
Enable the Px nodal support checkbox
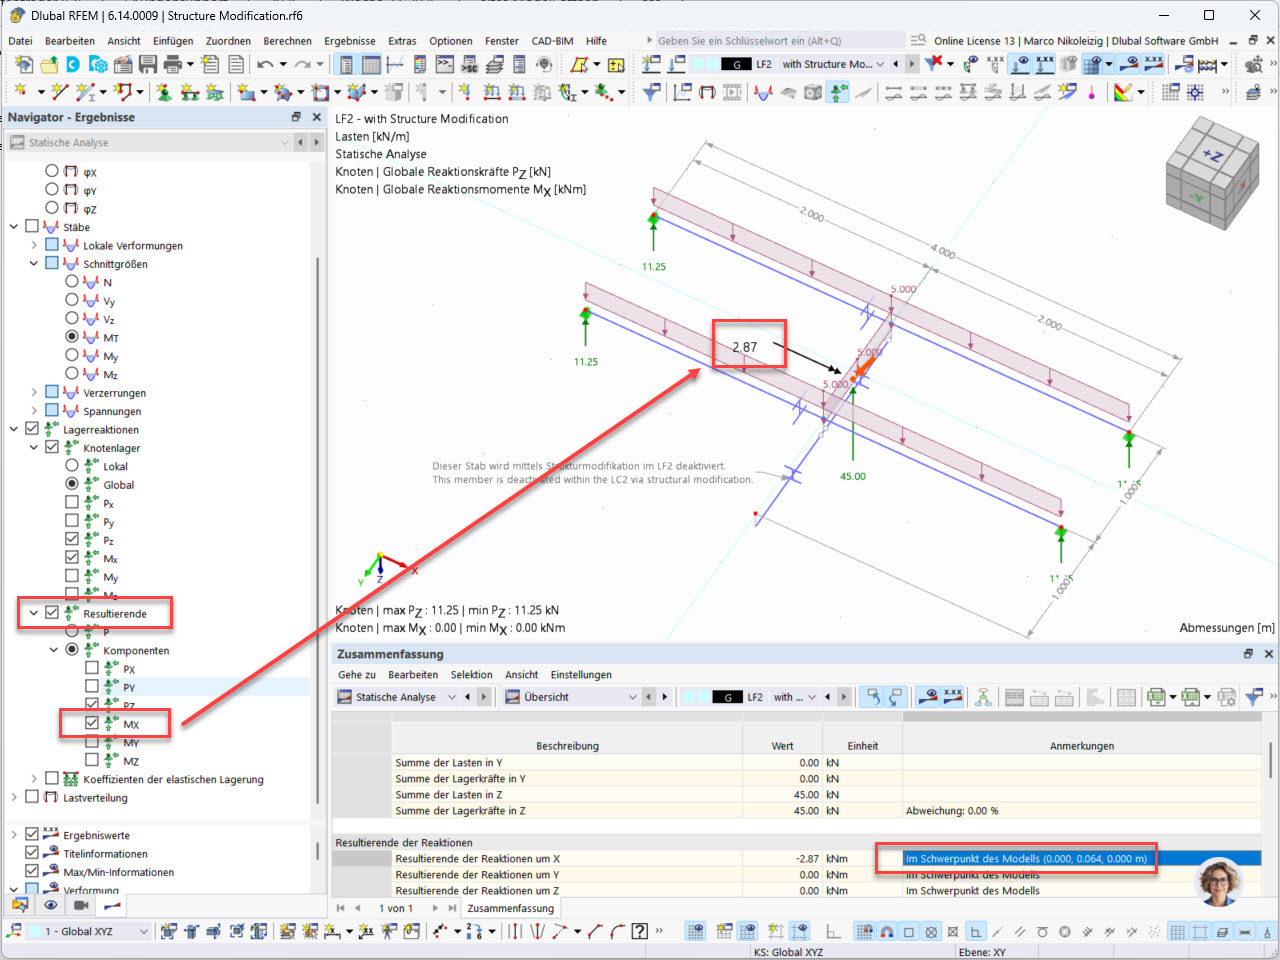pos(72,503)
